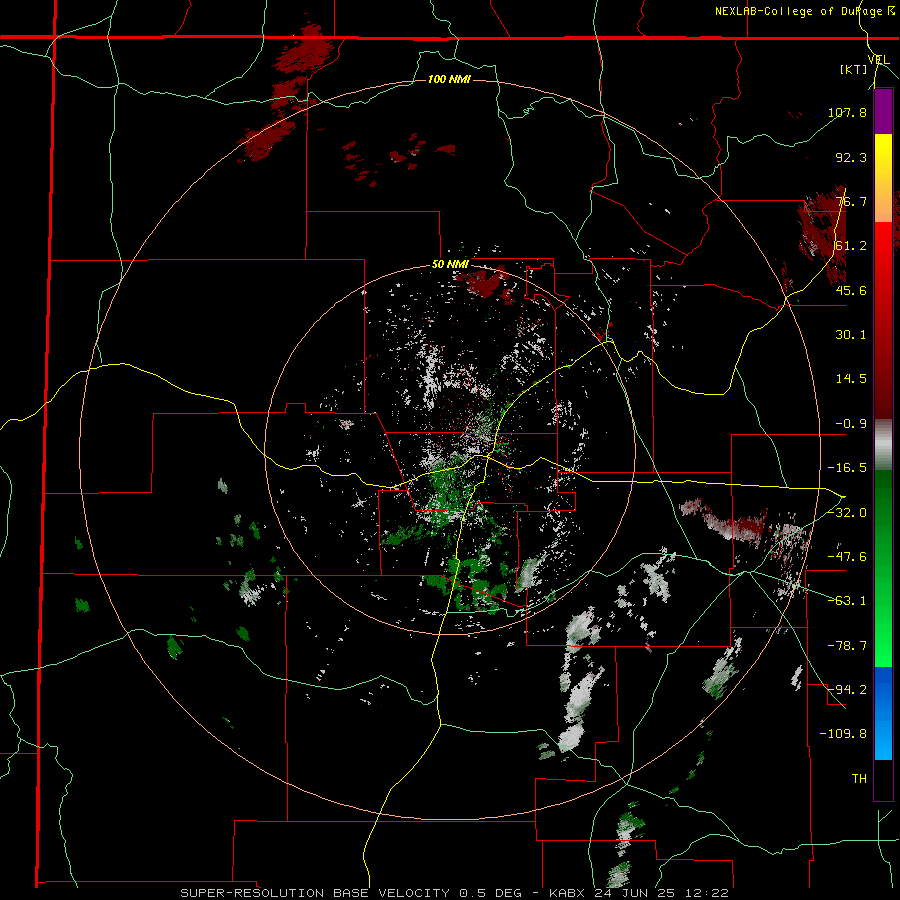
Task: Click the purple segment of the color bar
Action: click(883, 111)
